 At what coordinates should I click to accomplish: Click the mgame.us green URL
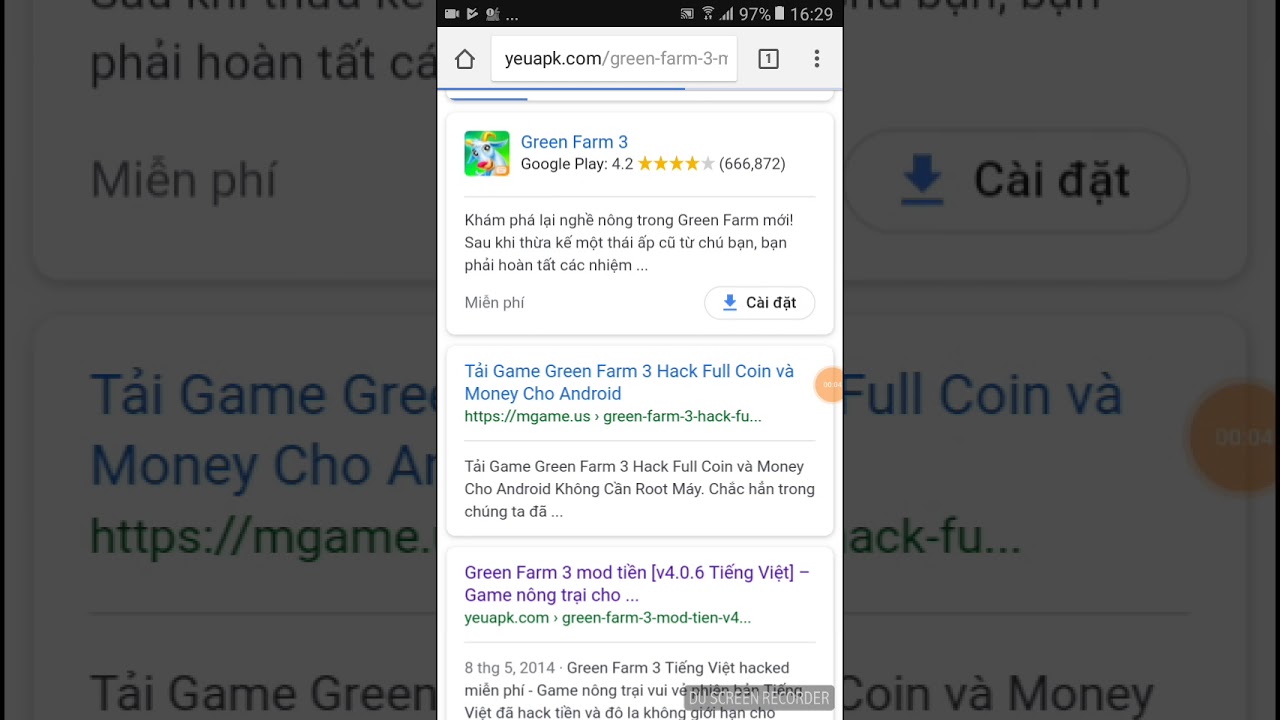[x=613, y=417]
